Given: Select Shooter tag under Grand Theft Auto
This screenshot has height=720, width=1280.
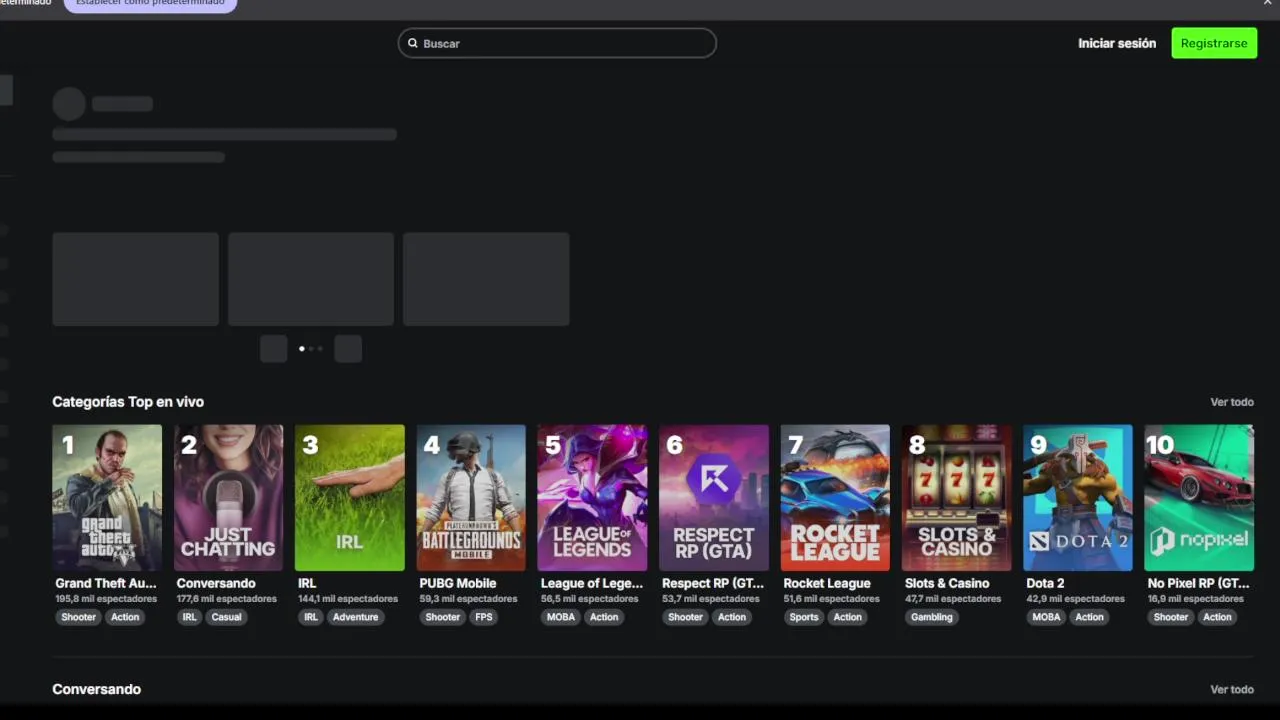Looking at the screenshot, I should click(x=78, y=617).
